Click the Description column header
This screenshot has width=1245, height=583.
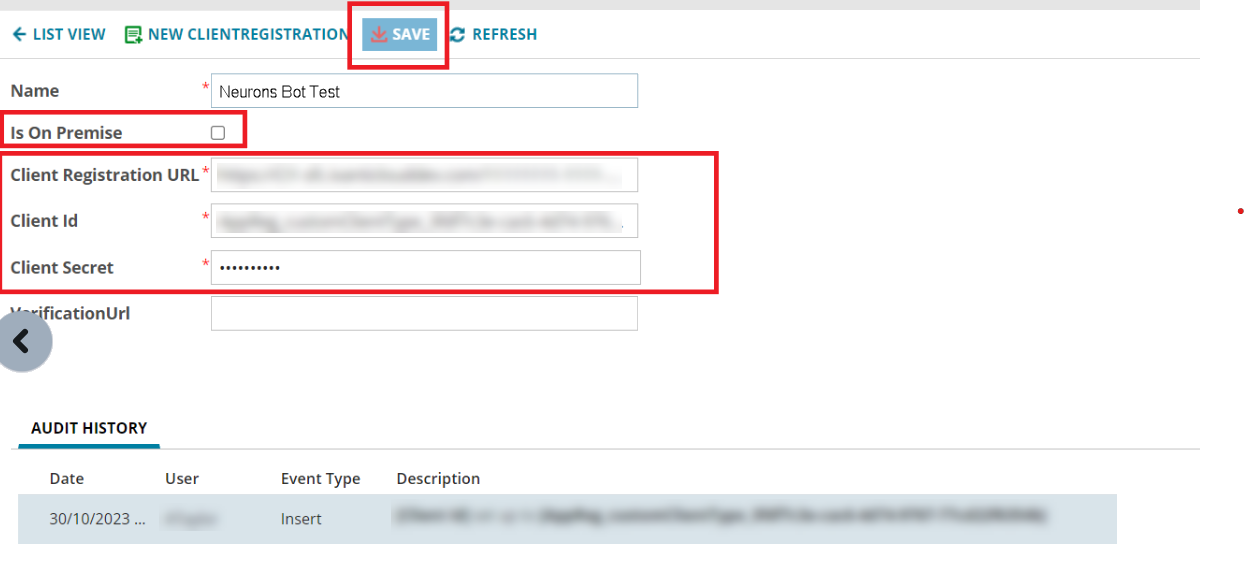[438, 478]
